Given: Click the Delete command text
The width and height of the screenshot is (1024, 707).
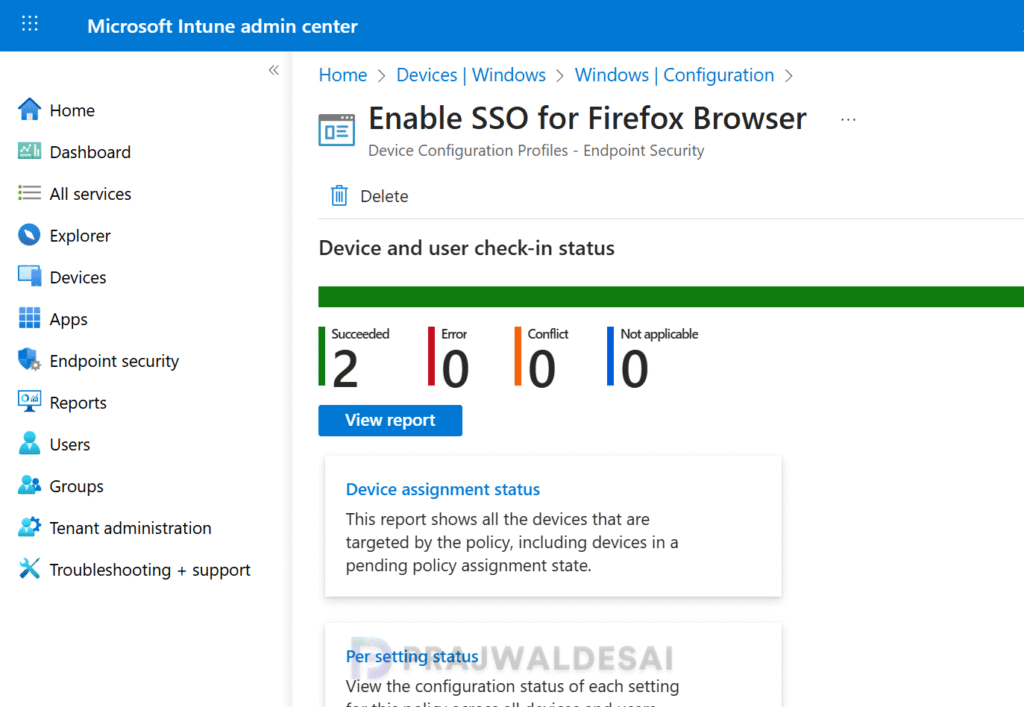Looking at the screenshot, I should [384, 196].
